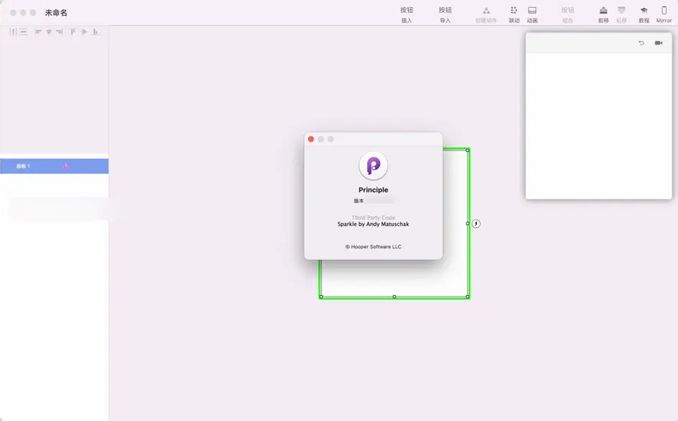
Task: Click the 导入 (Import) toolbar button
Action: (x=445, y=14)
